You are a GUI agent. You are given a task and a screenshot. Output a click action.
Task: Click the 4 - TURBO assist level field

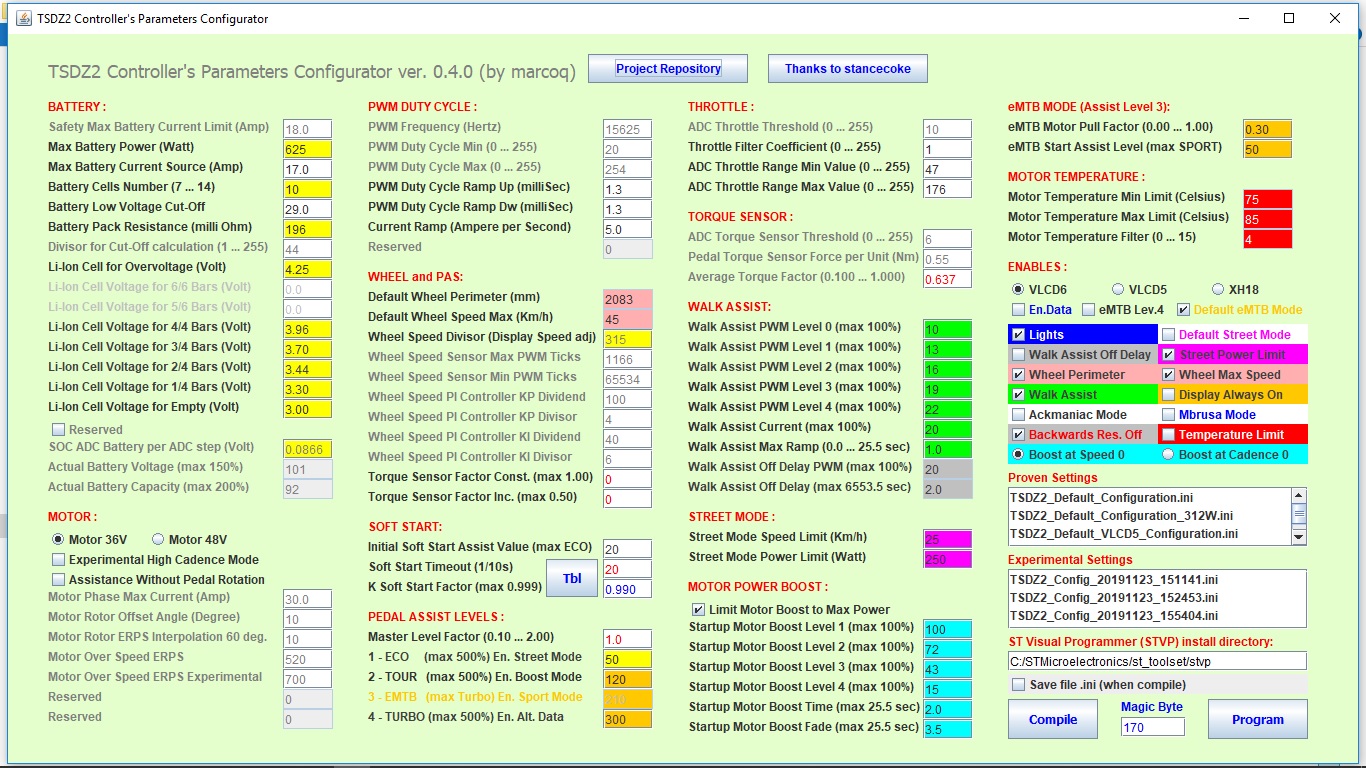coord(628,719)
